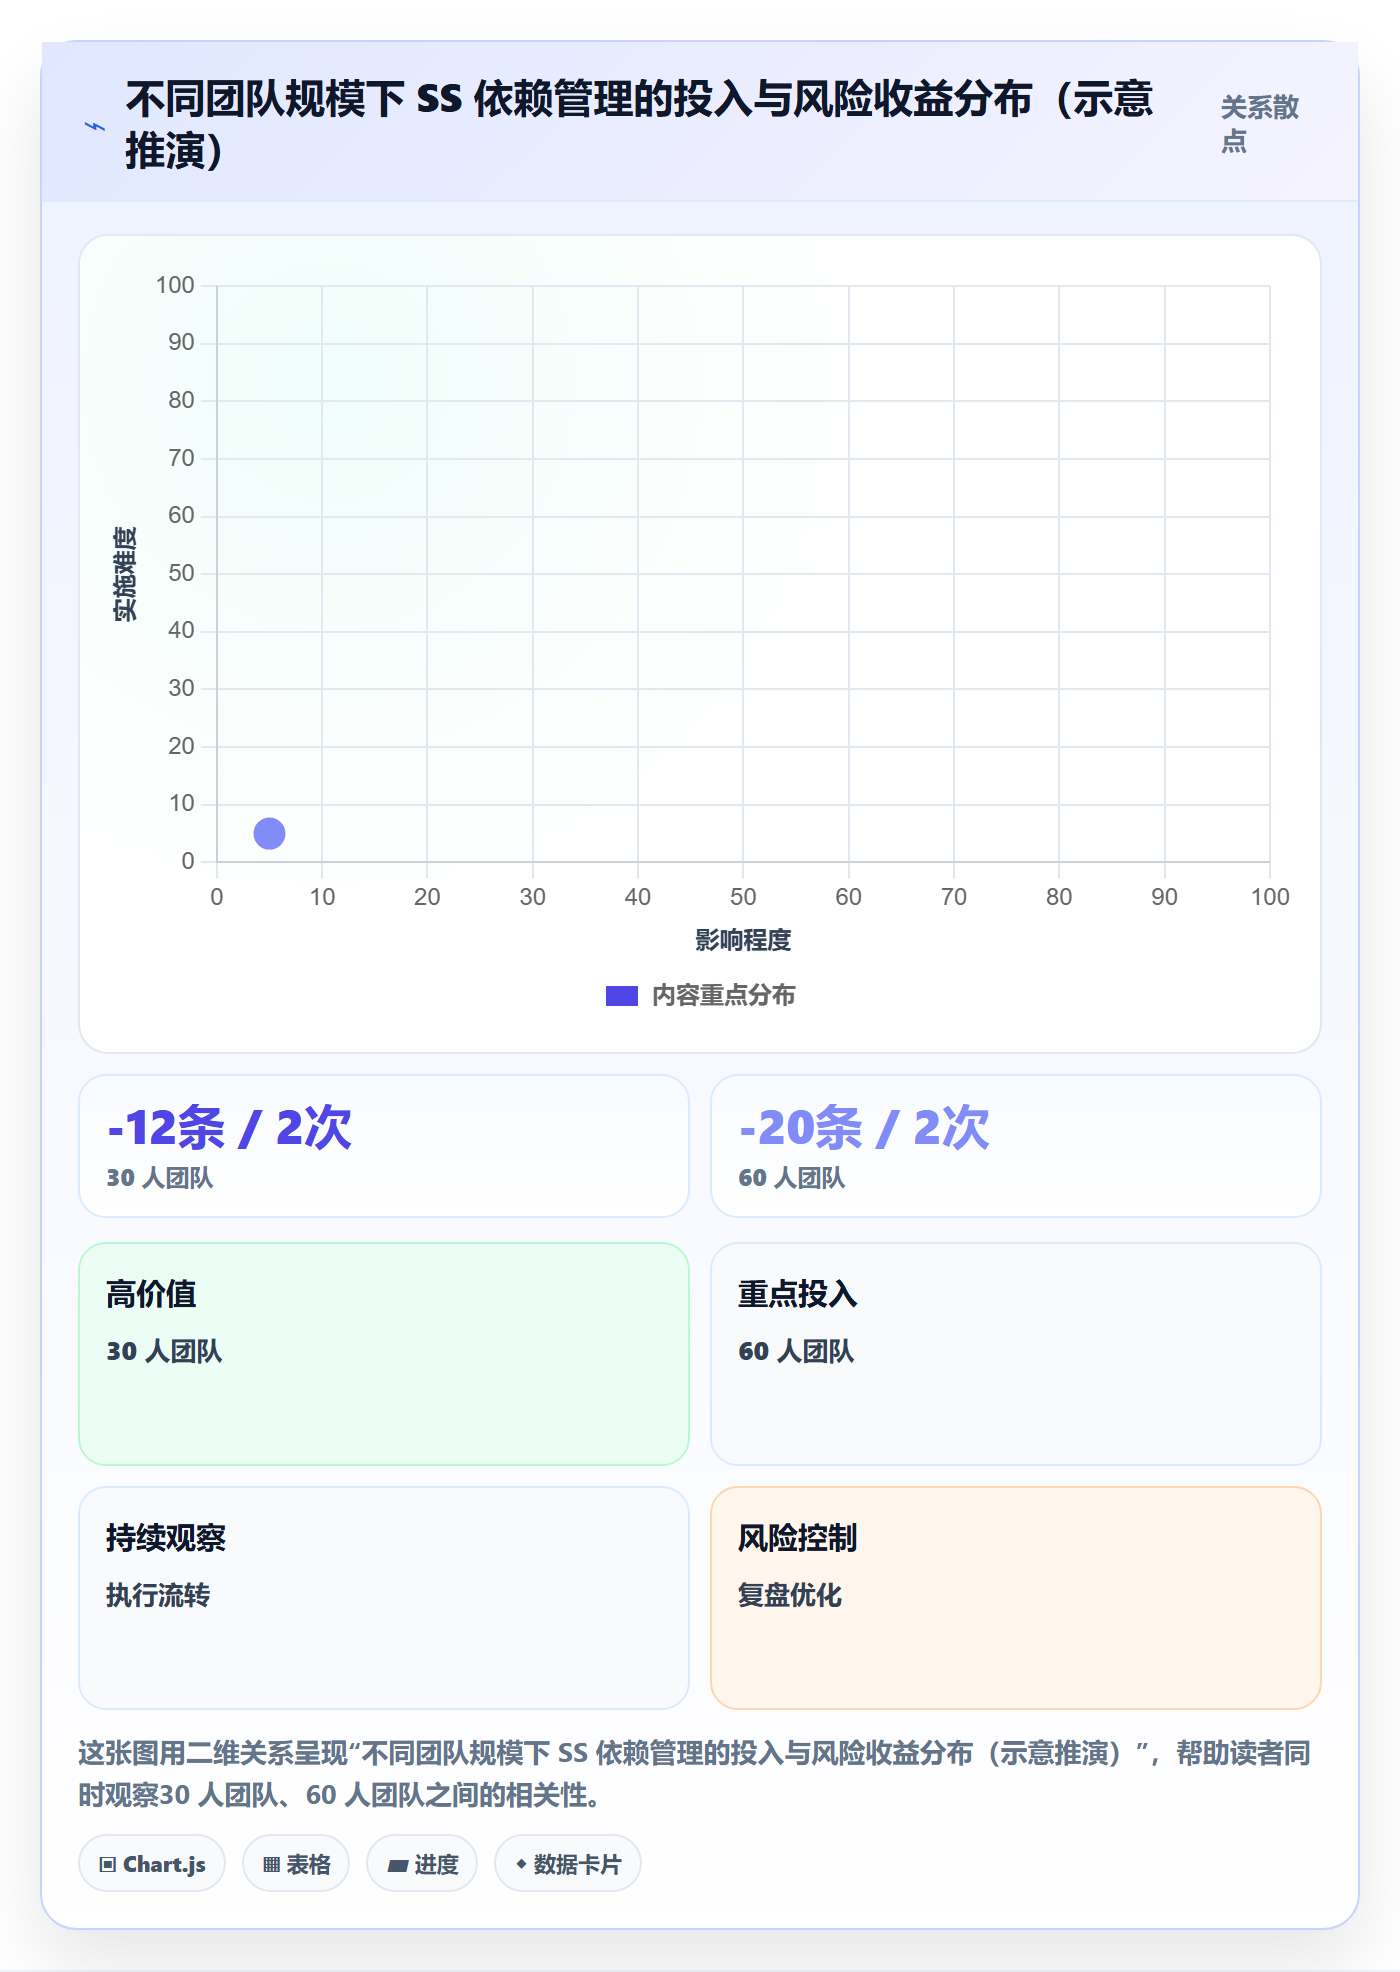This screenshot has height=1972, width=1400.
Task: Click the grid icon in 表格 chip
Action: pos(271,1865)
